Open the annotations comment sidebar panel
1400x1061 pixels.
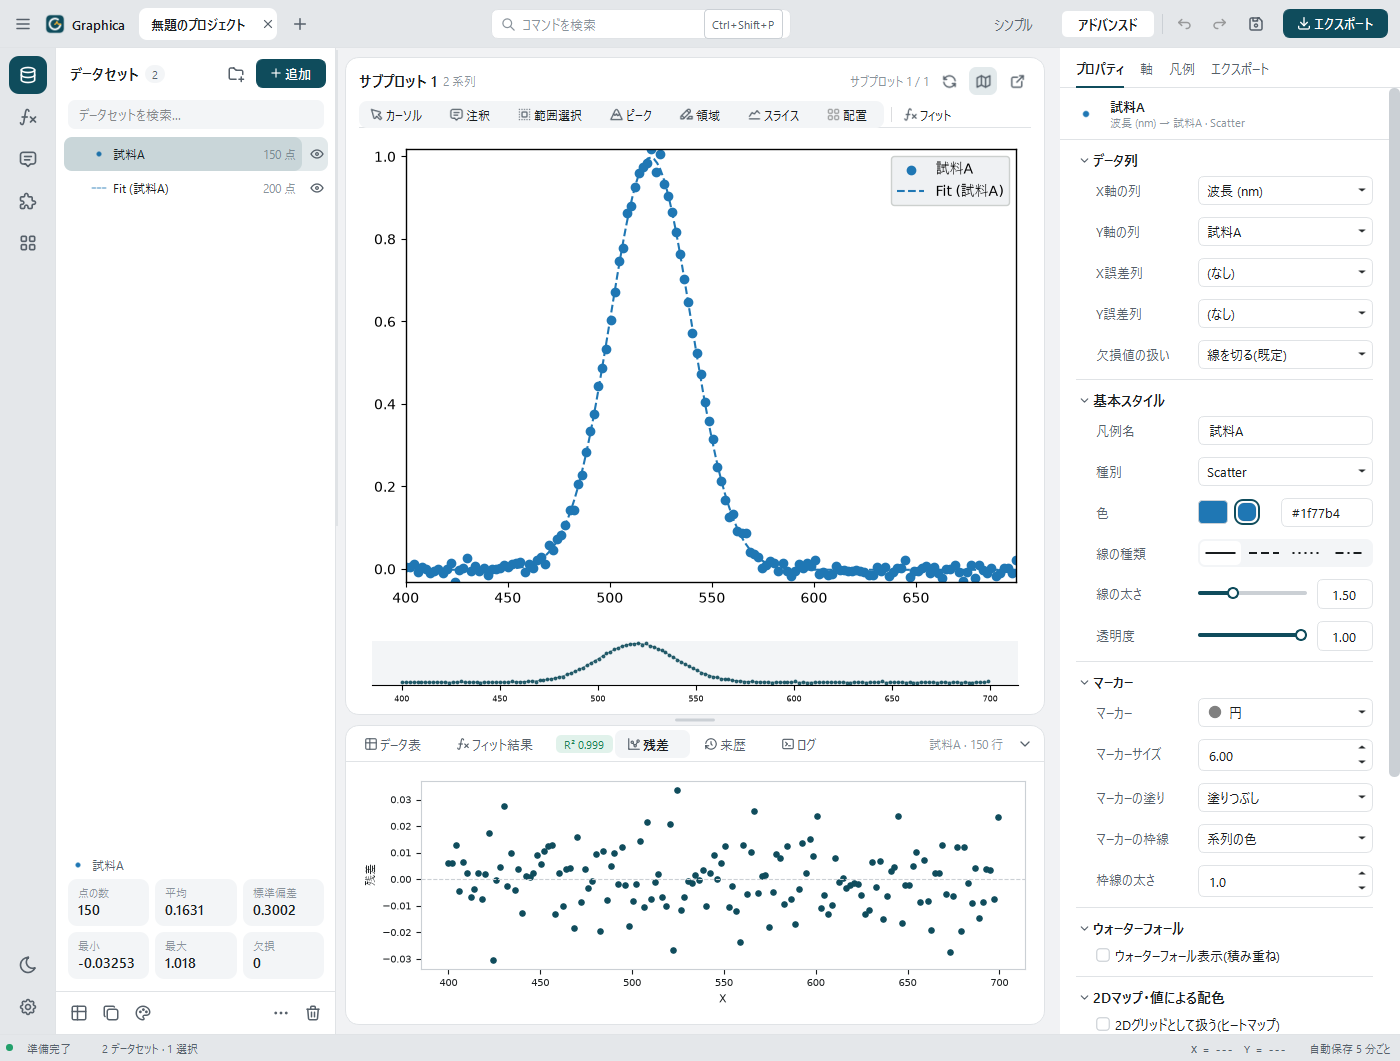[28, 159]
